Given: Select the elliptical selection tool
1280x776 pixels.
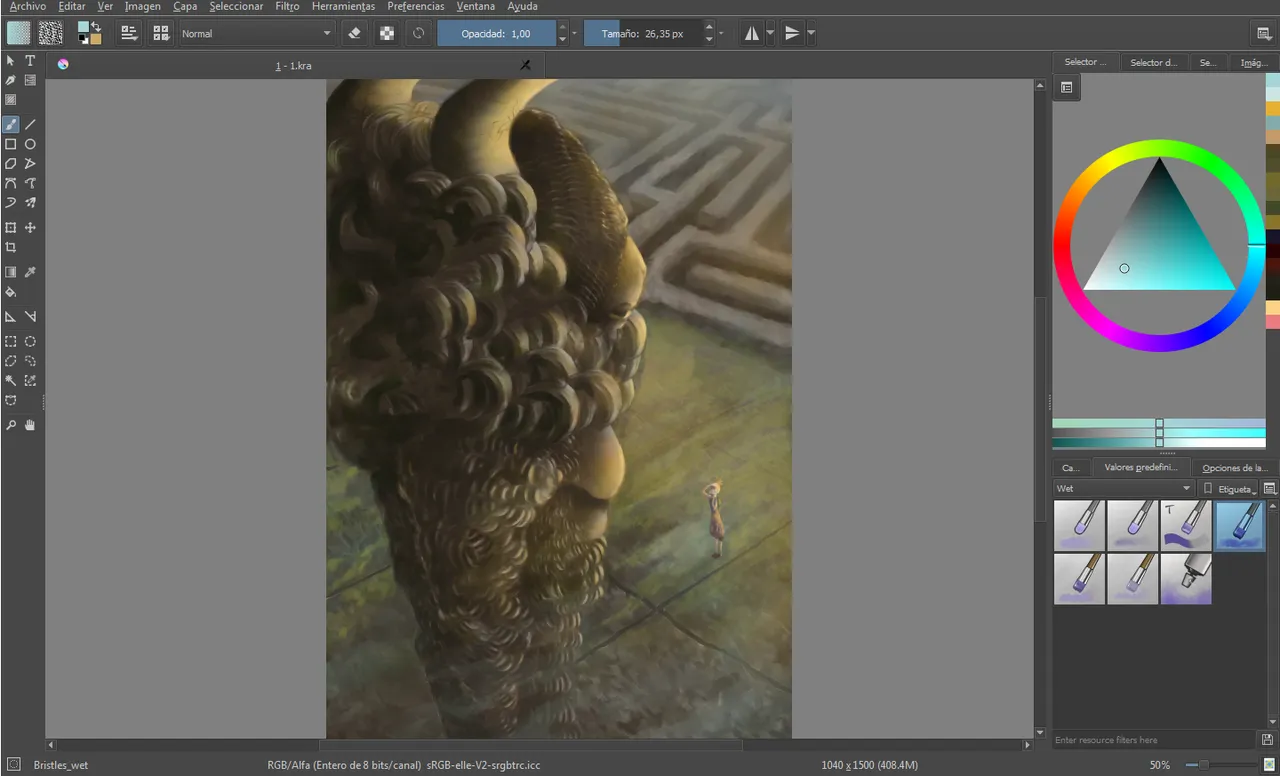Looking at the screenshot, I should (30, 341).
